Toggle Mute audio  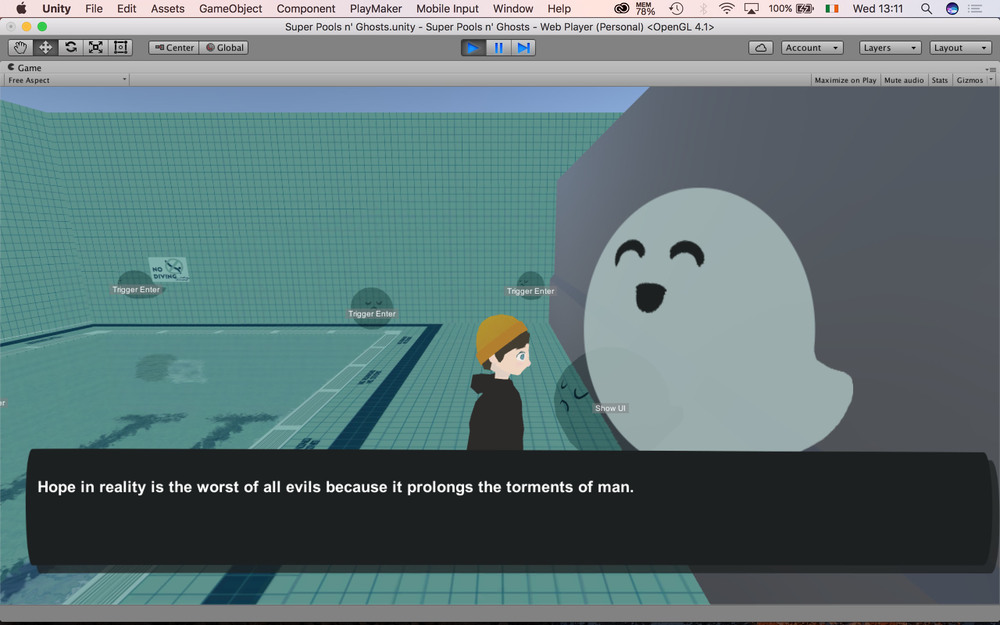(x=904, y=80)
